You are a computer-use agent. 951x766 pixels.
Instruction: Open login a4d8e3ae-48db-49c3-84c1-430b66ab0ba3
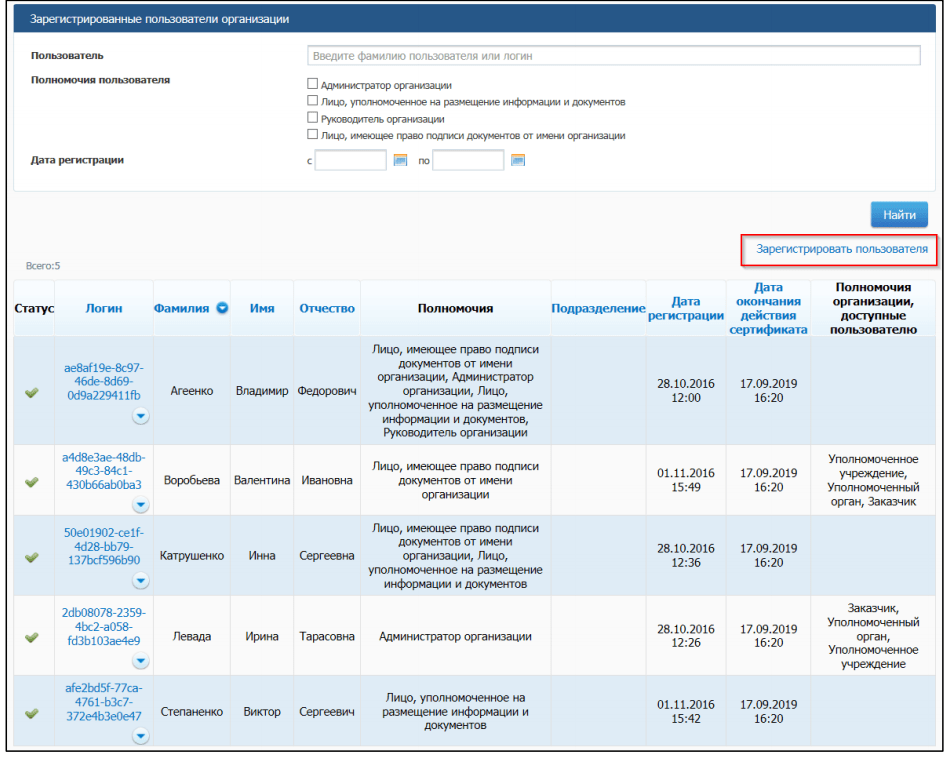click(x=104, y=471)
